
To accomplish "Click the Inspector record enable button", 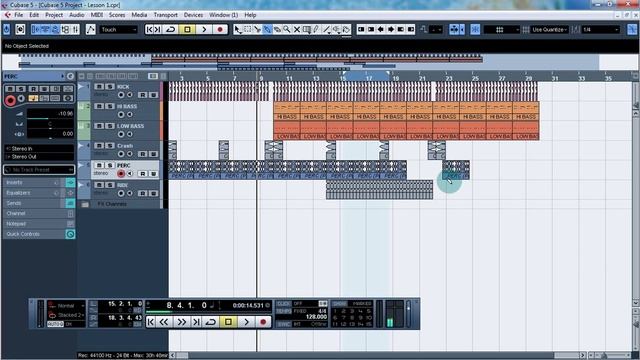I will [10, 100].
